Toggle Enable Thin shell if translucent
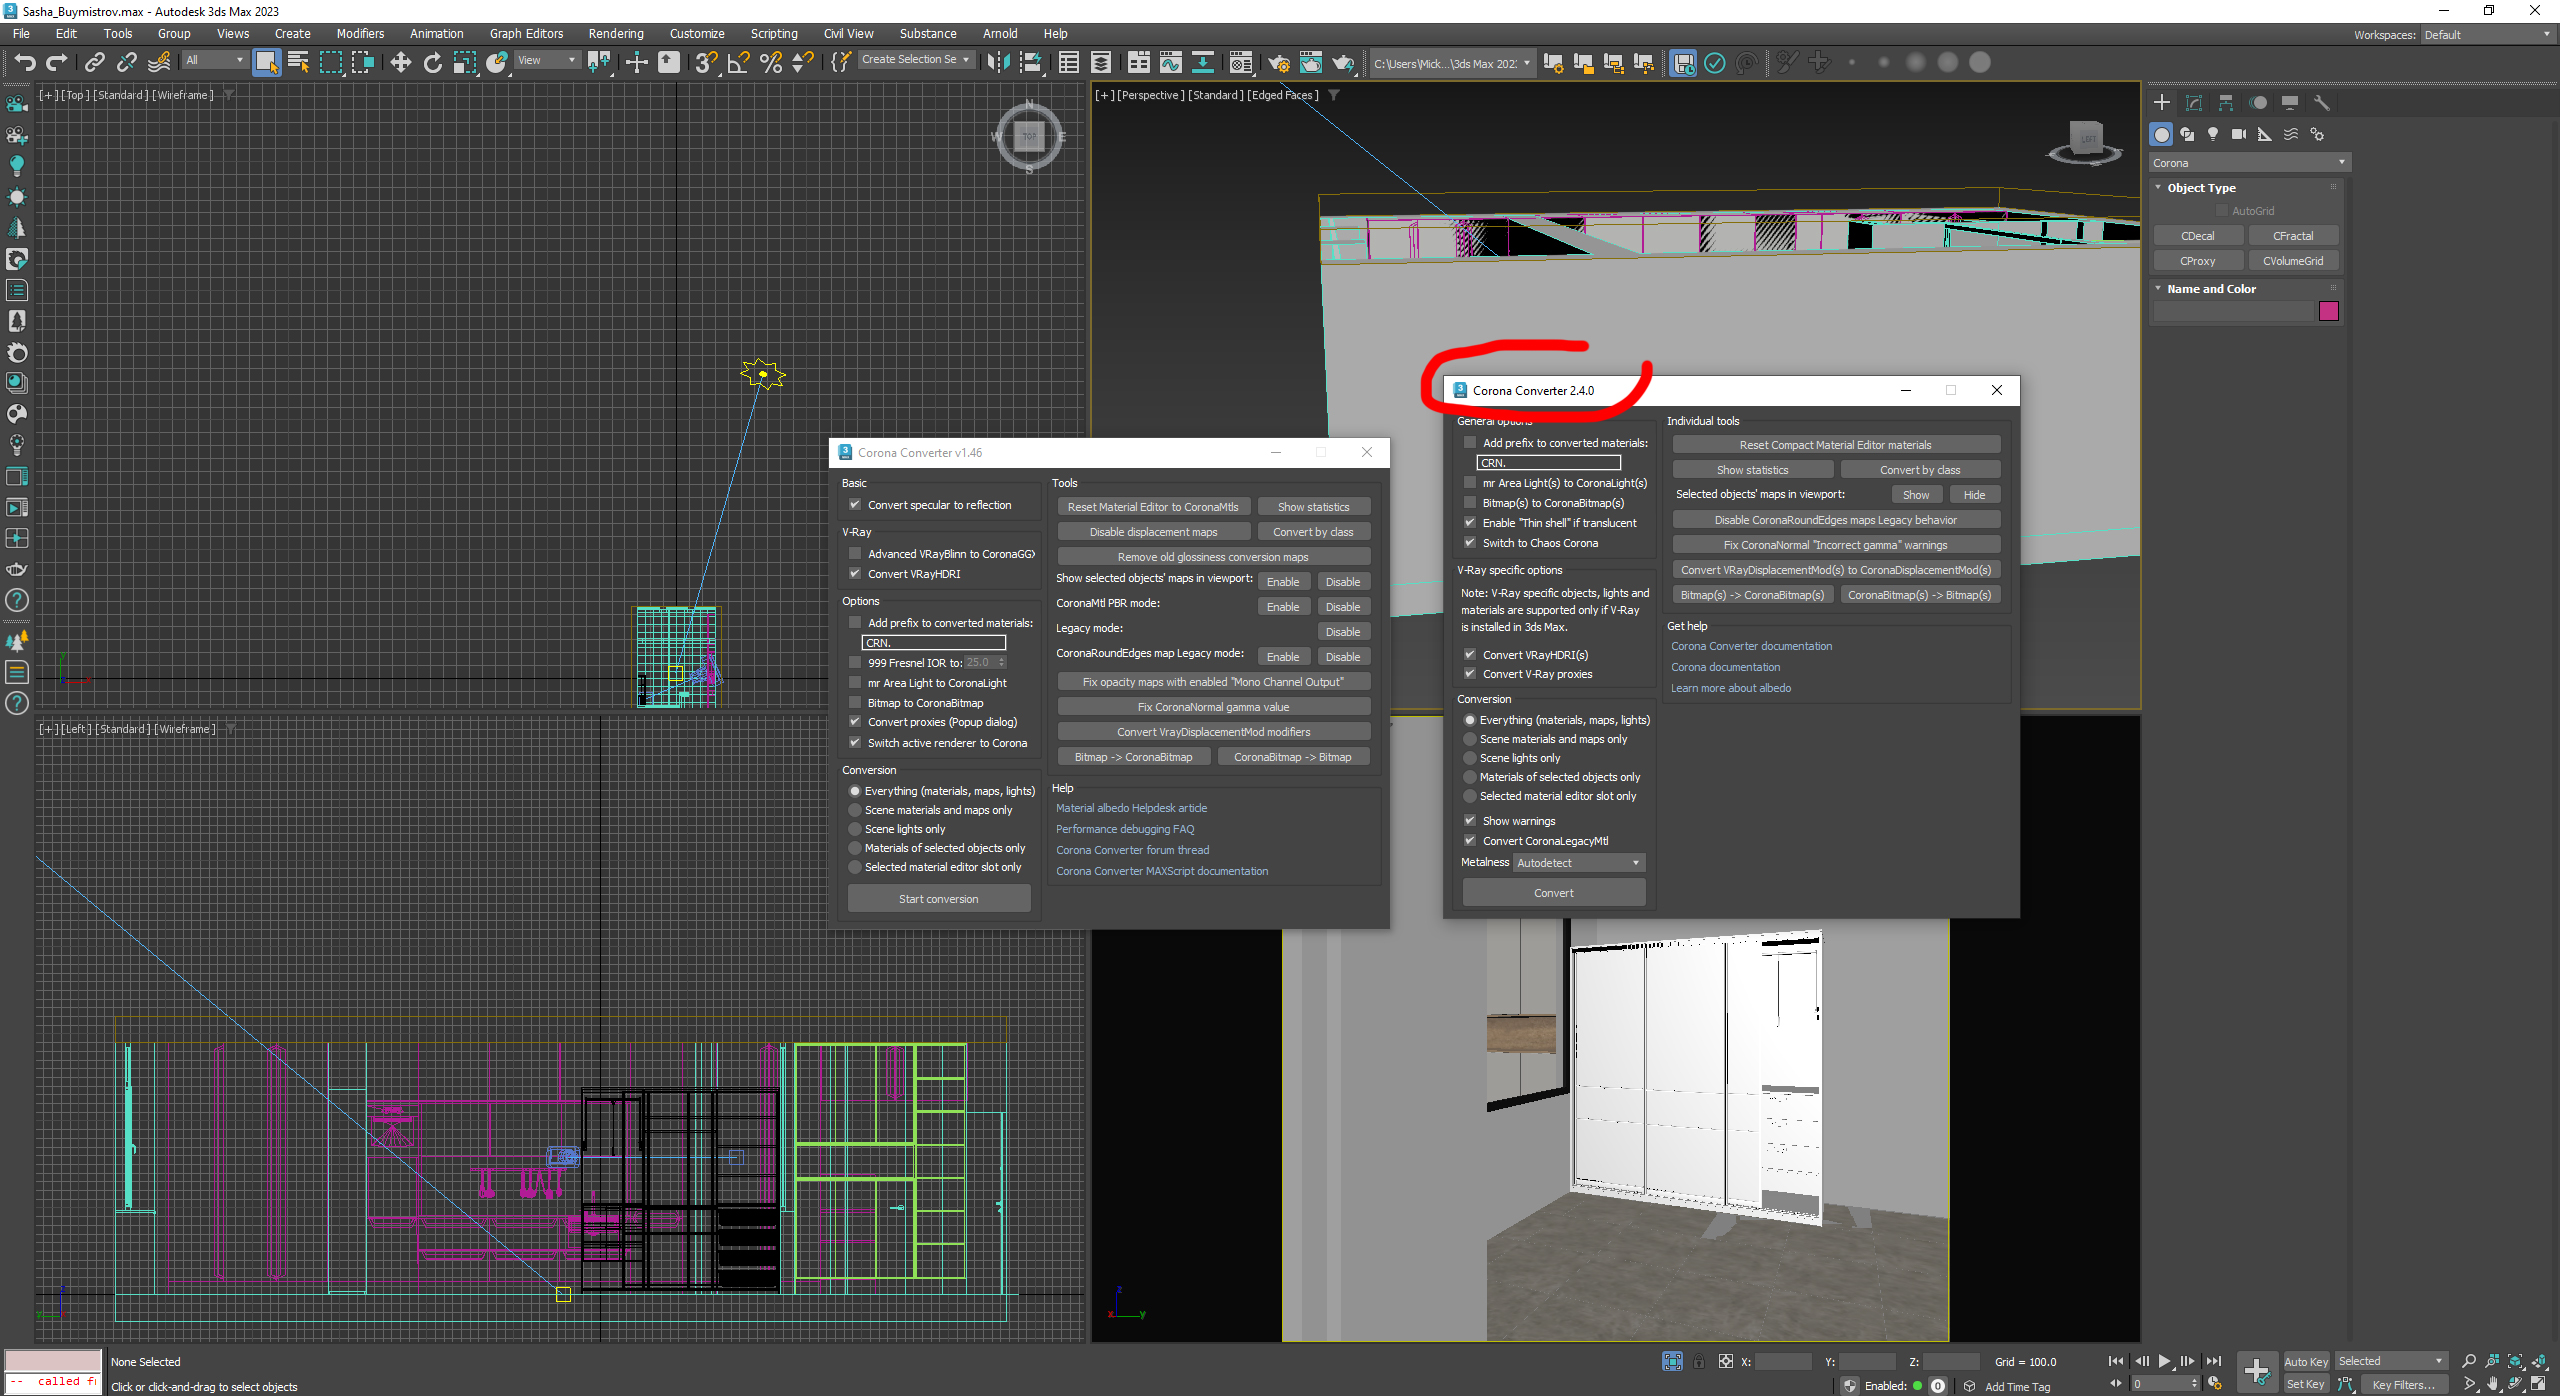Screen dimensions: 2560x1396 pos(1470,523)
